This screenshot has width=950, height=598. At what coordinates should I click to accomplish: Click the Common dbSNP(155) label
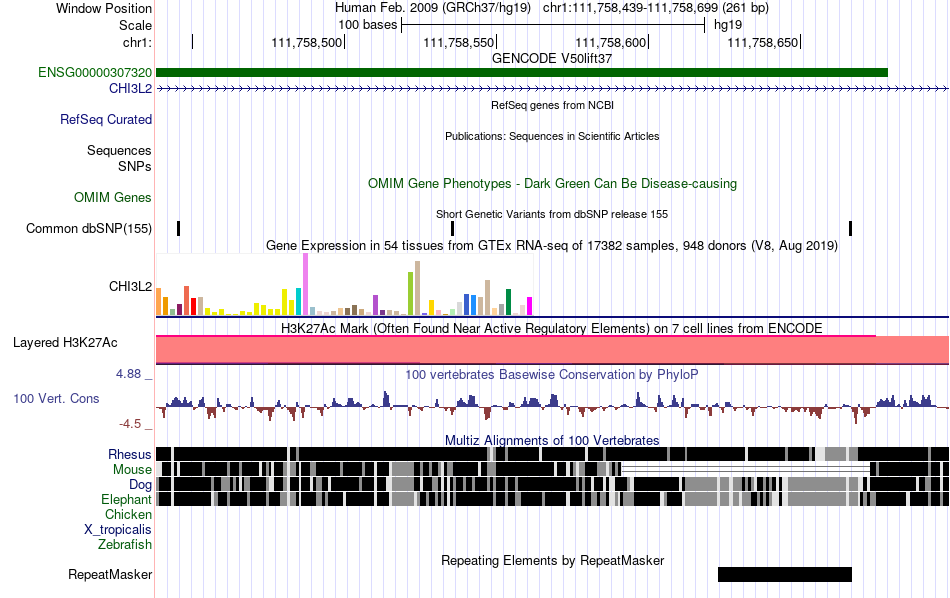pyautogui.click(x=89, y=228)
